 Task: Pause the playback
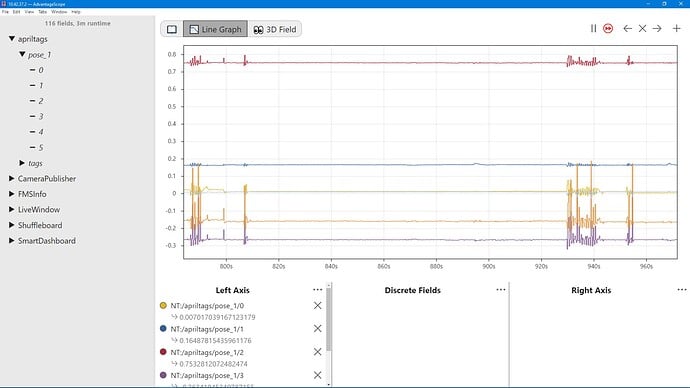[593, 29]
